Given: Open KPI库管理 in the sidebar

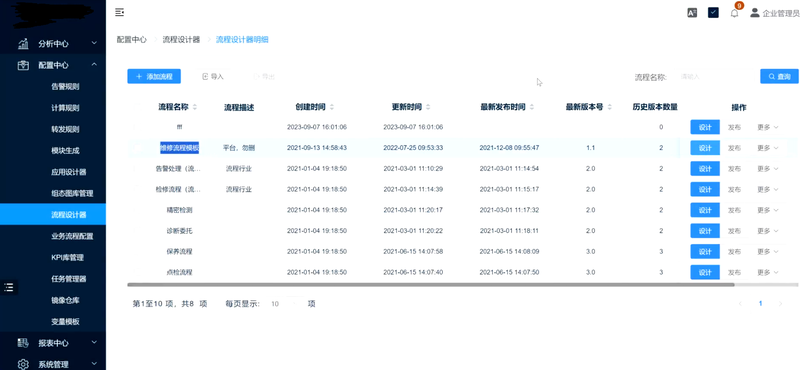Looking at the screenshot, I should pos(67,258).
